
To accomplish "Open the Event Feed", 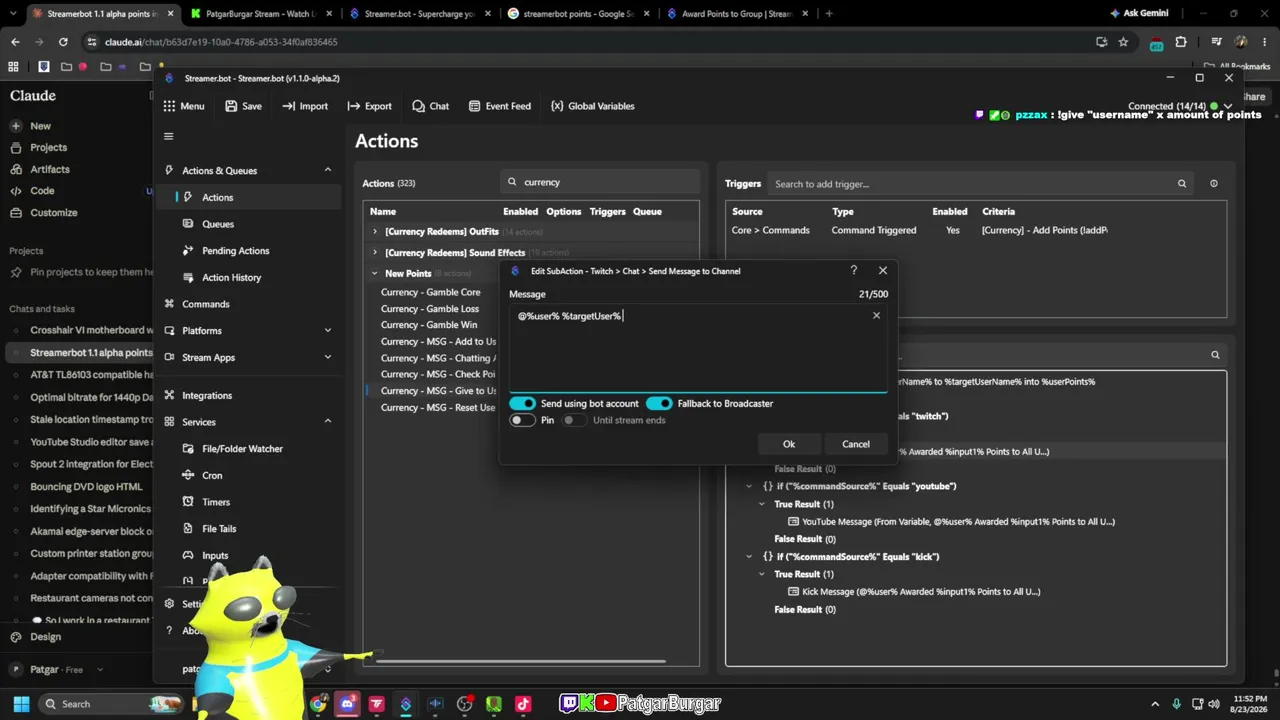I will point(499,106).
